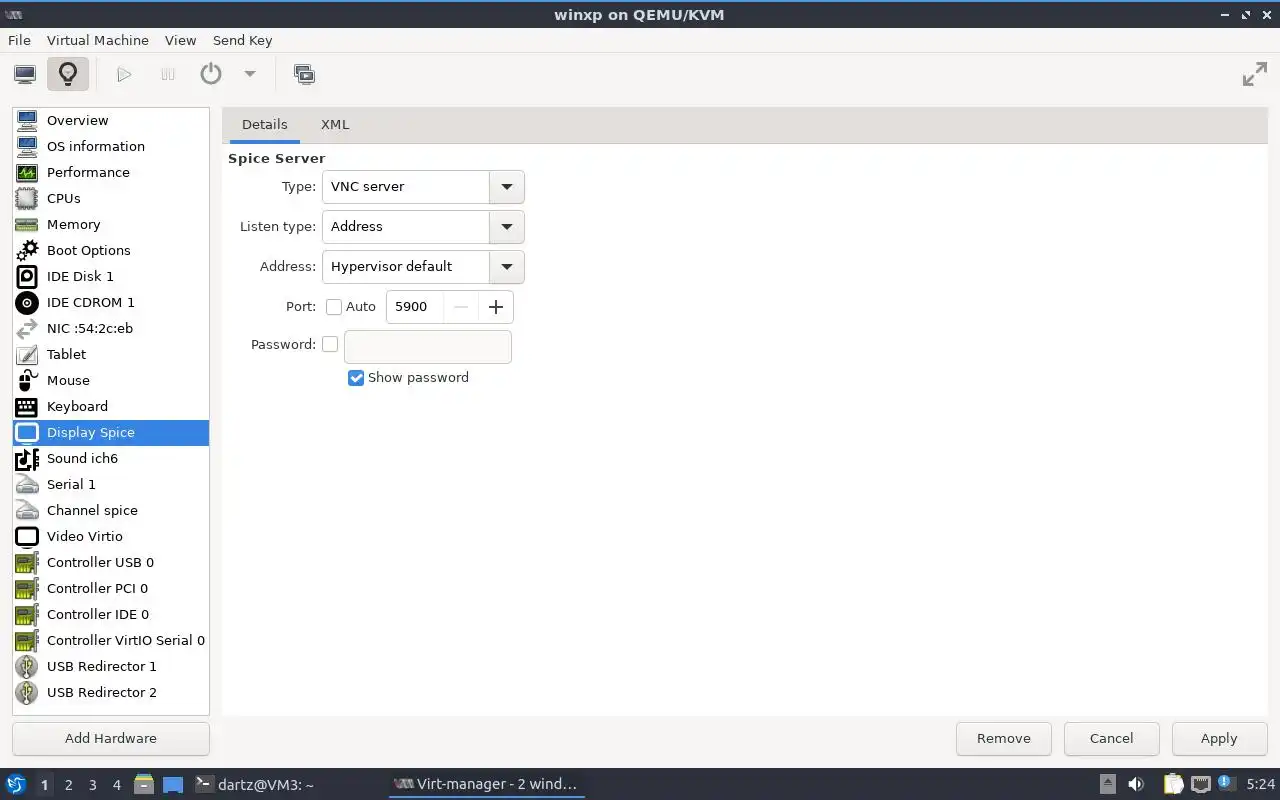Viewport: 1280px width, 800px height.
Task: Select Controller USB 0 entry
Action: 111,562
